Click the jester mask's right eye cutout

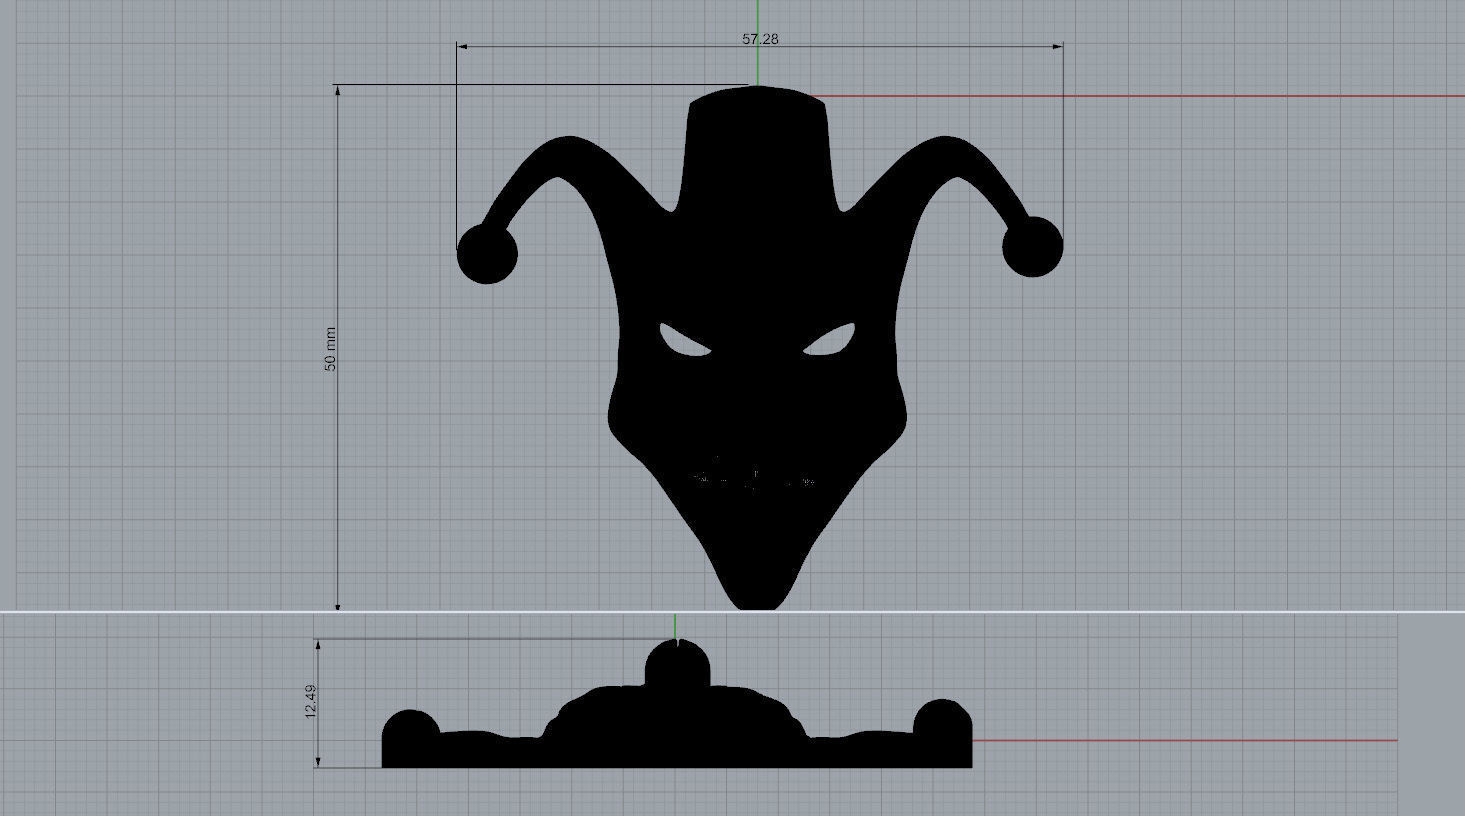(830, 340)
